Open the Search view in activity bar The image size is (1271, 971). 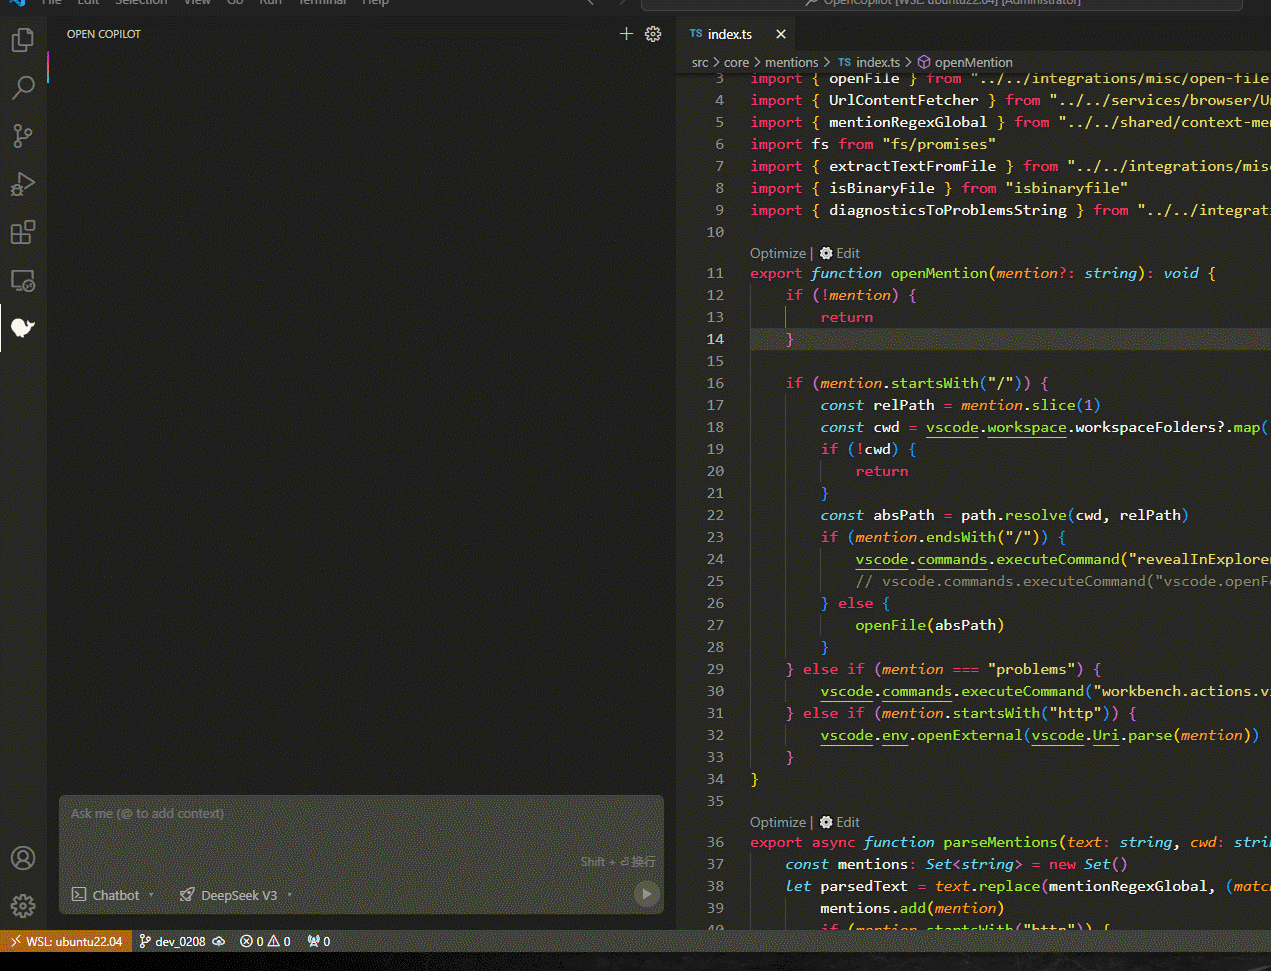coord(22,88)
